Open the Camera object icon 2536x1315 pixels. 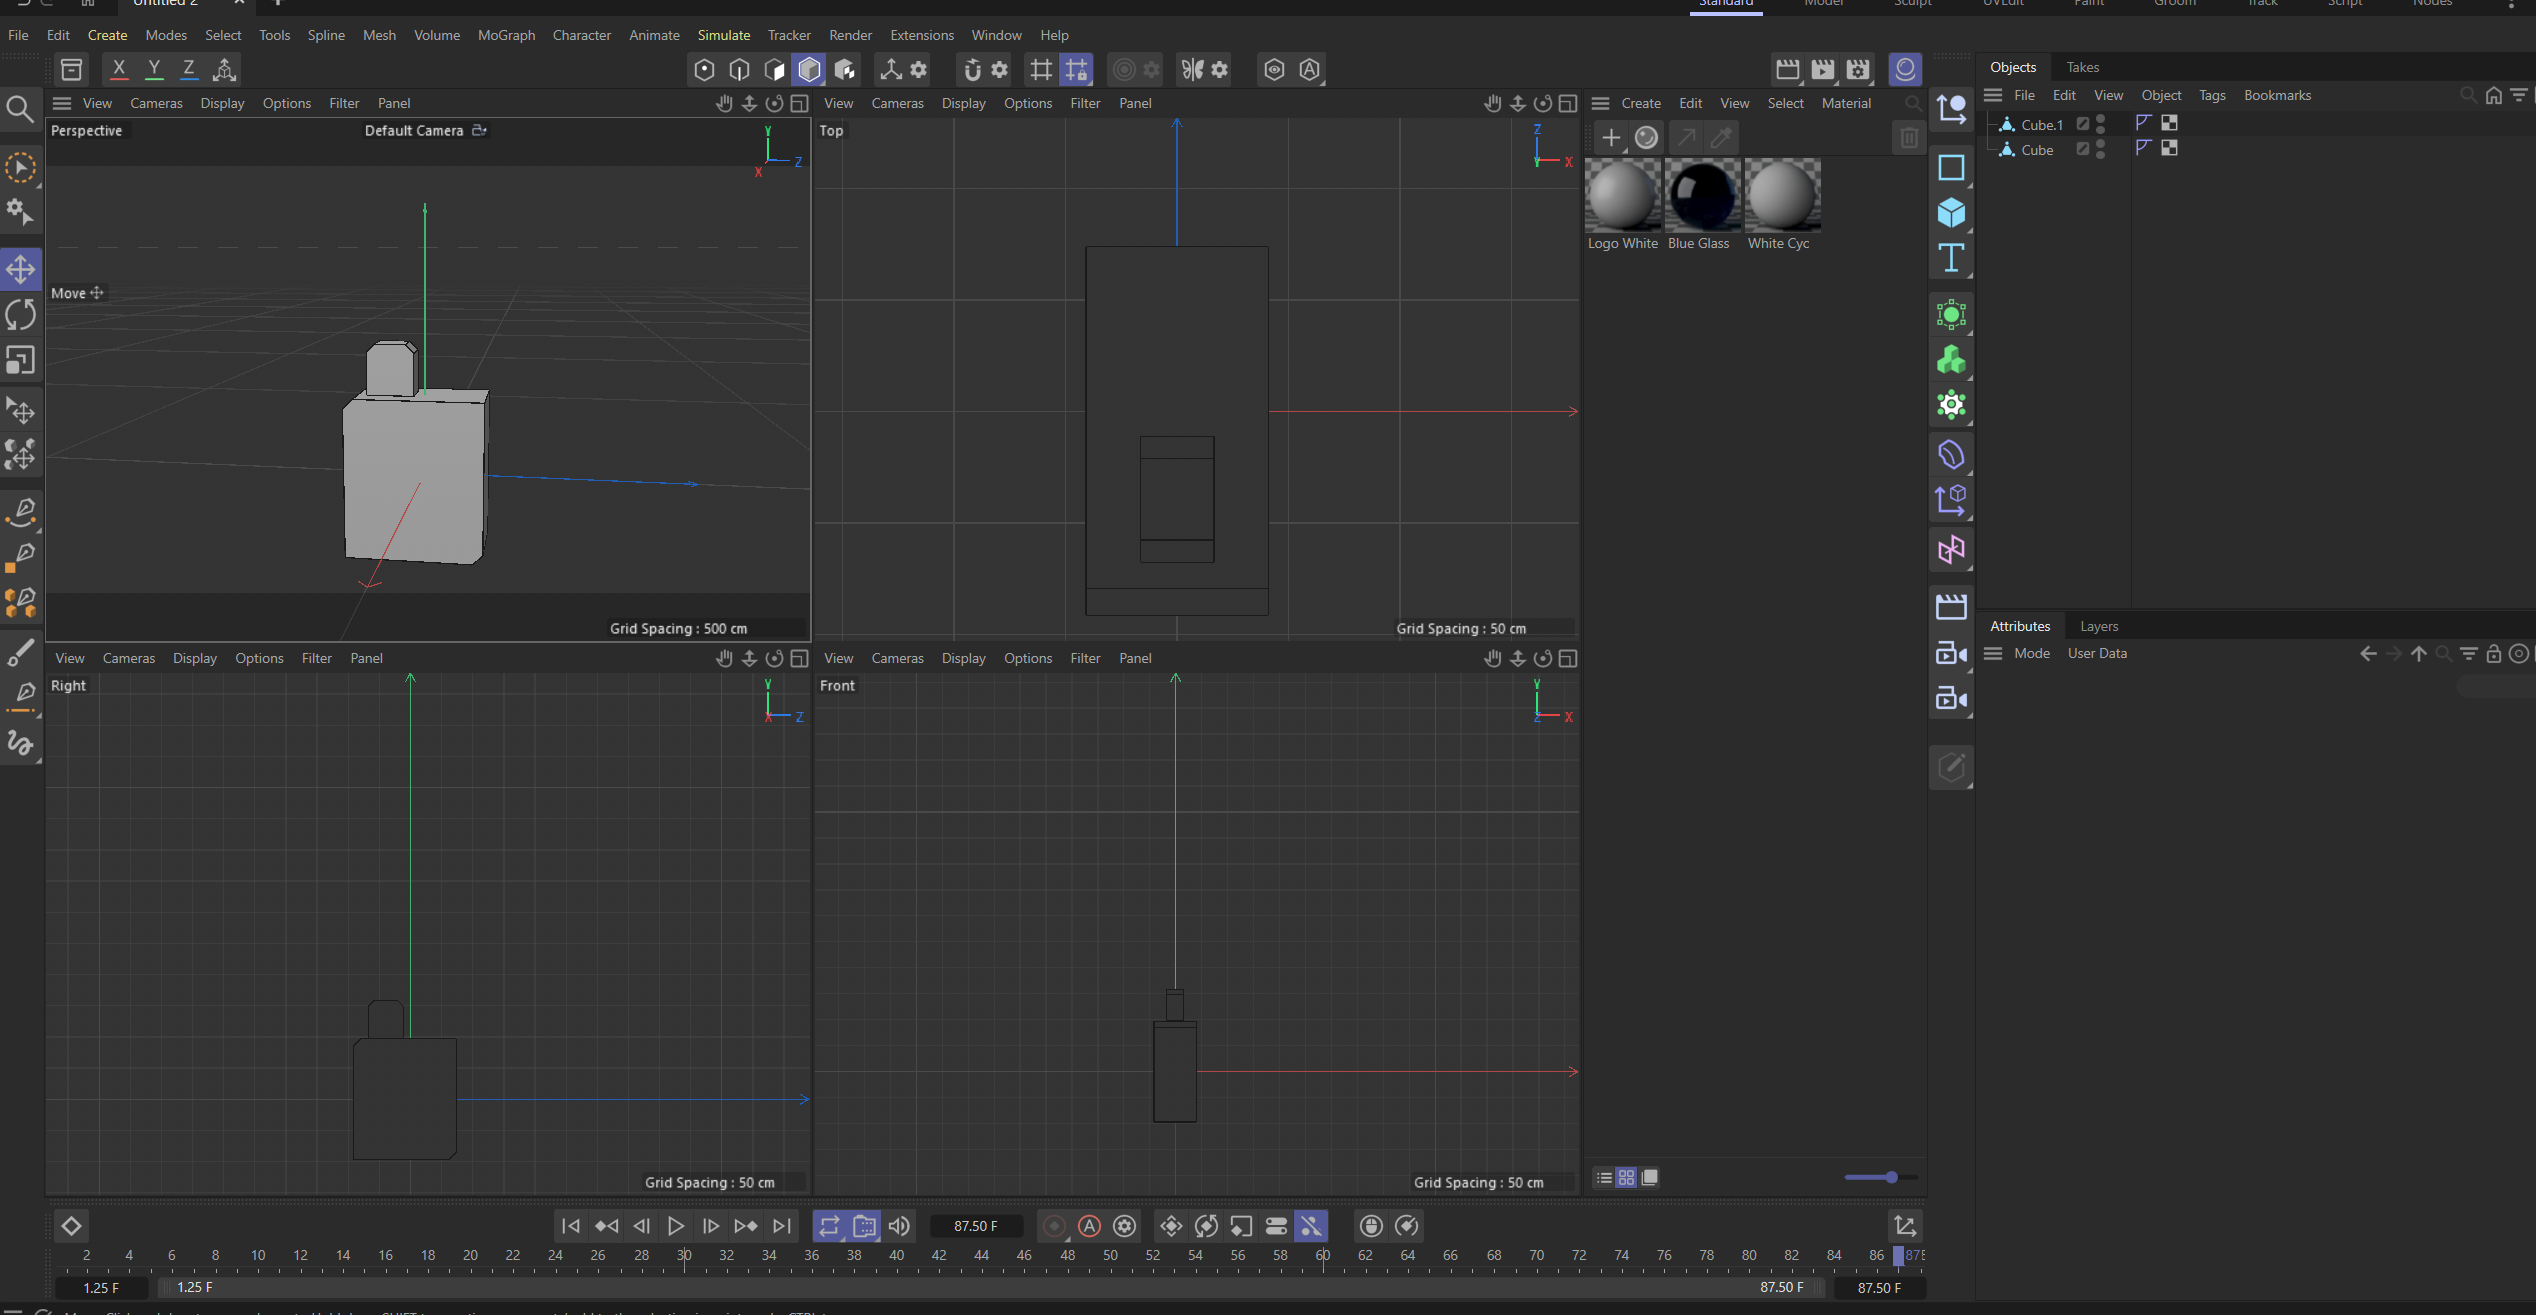tap(1950, 654)
